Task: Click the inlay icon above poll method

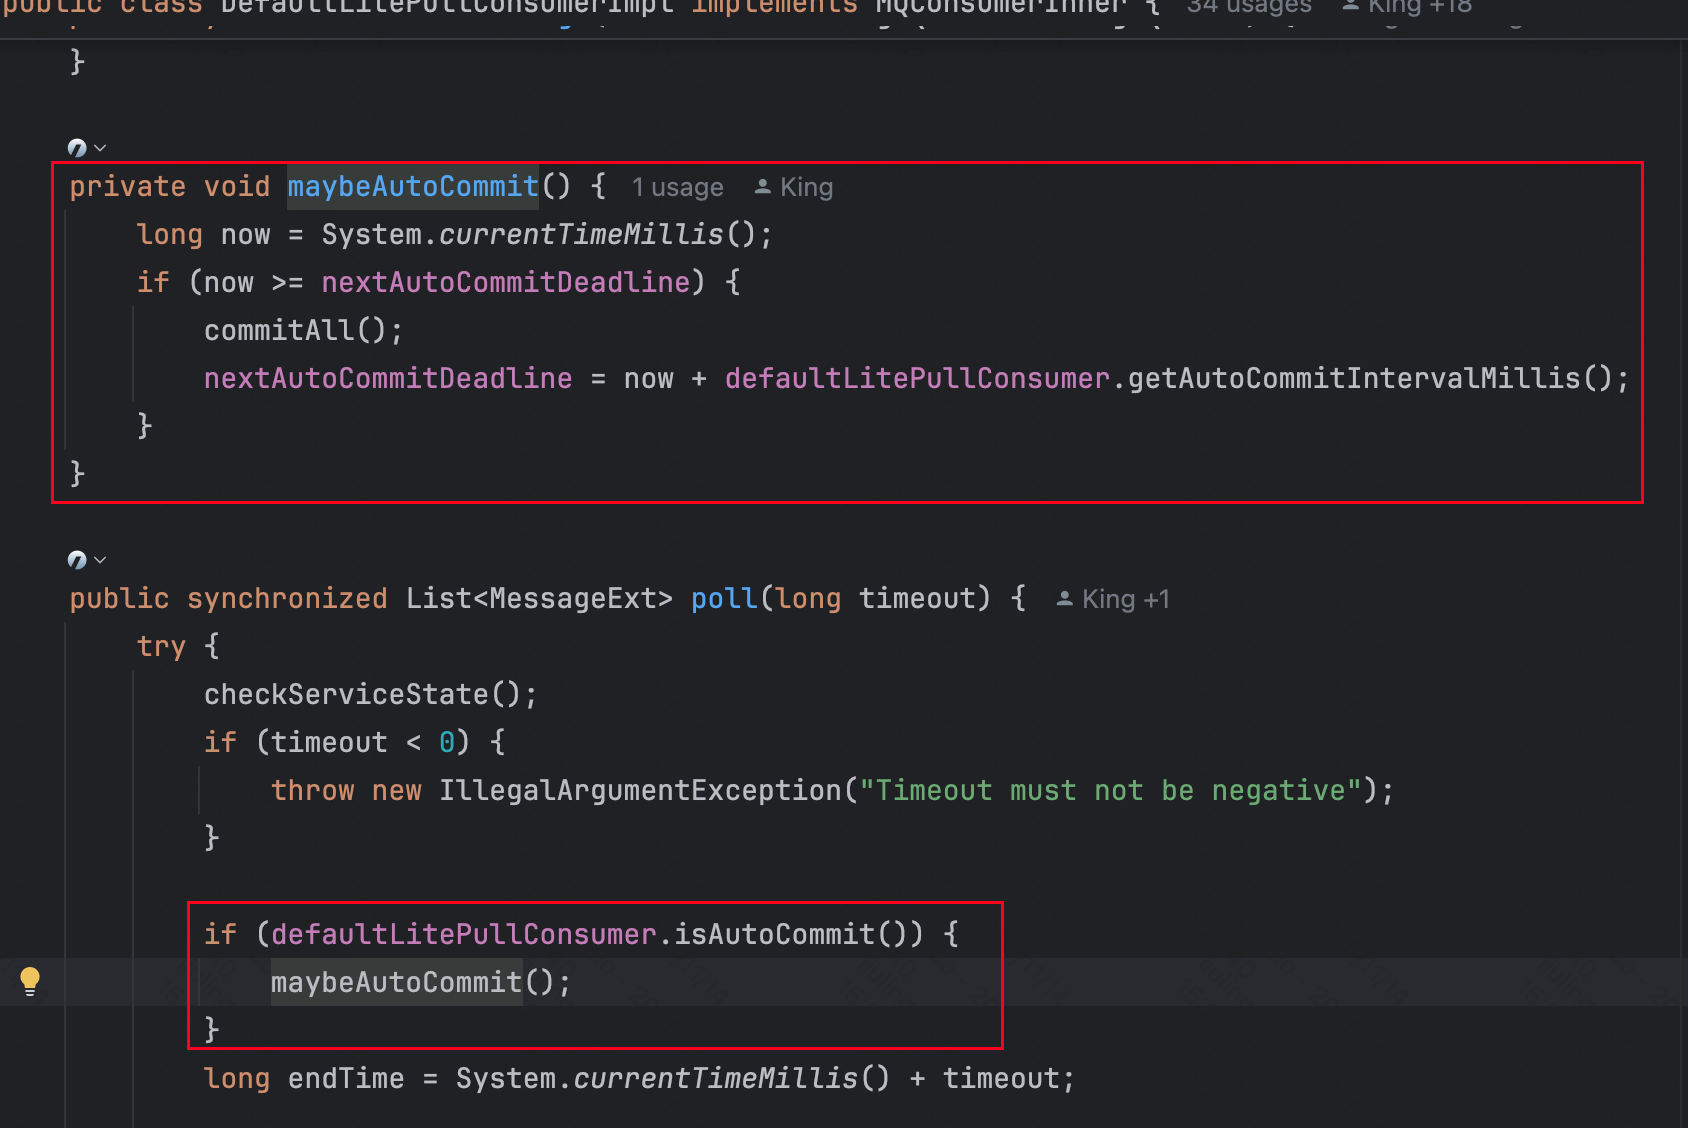Action: (77, 560)
